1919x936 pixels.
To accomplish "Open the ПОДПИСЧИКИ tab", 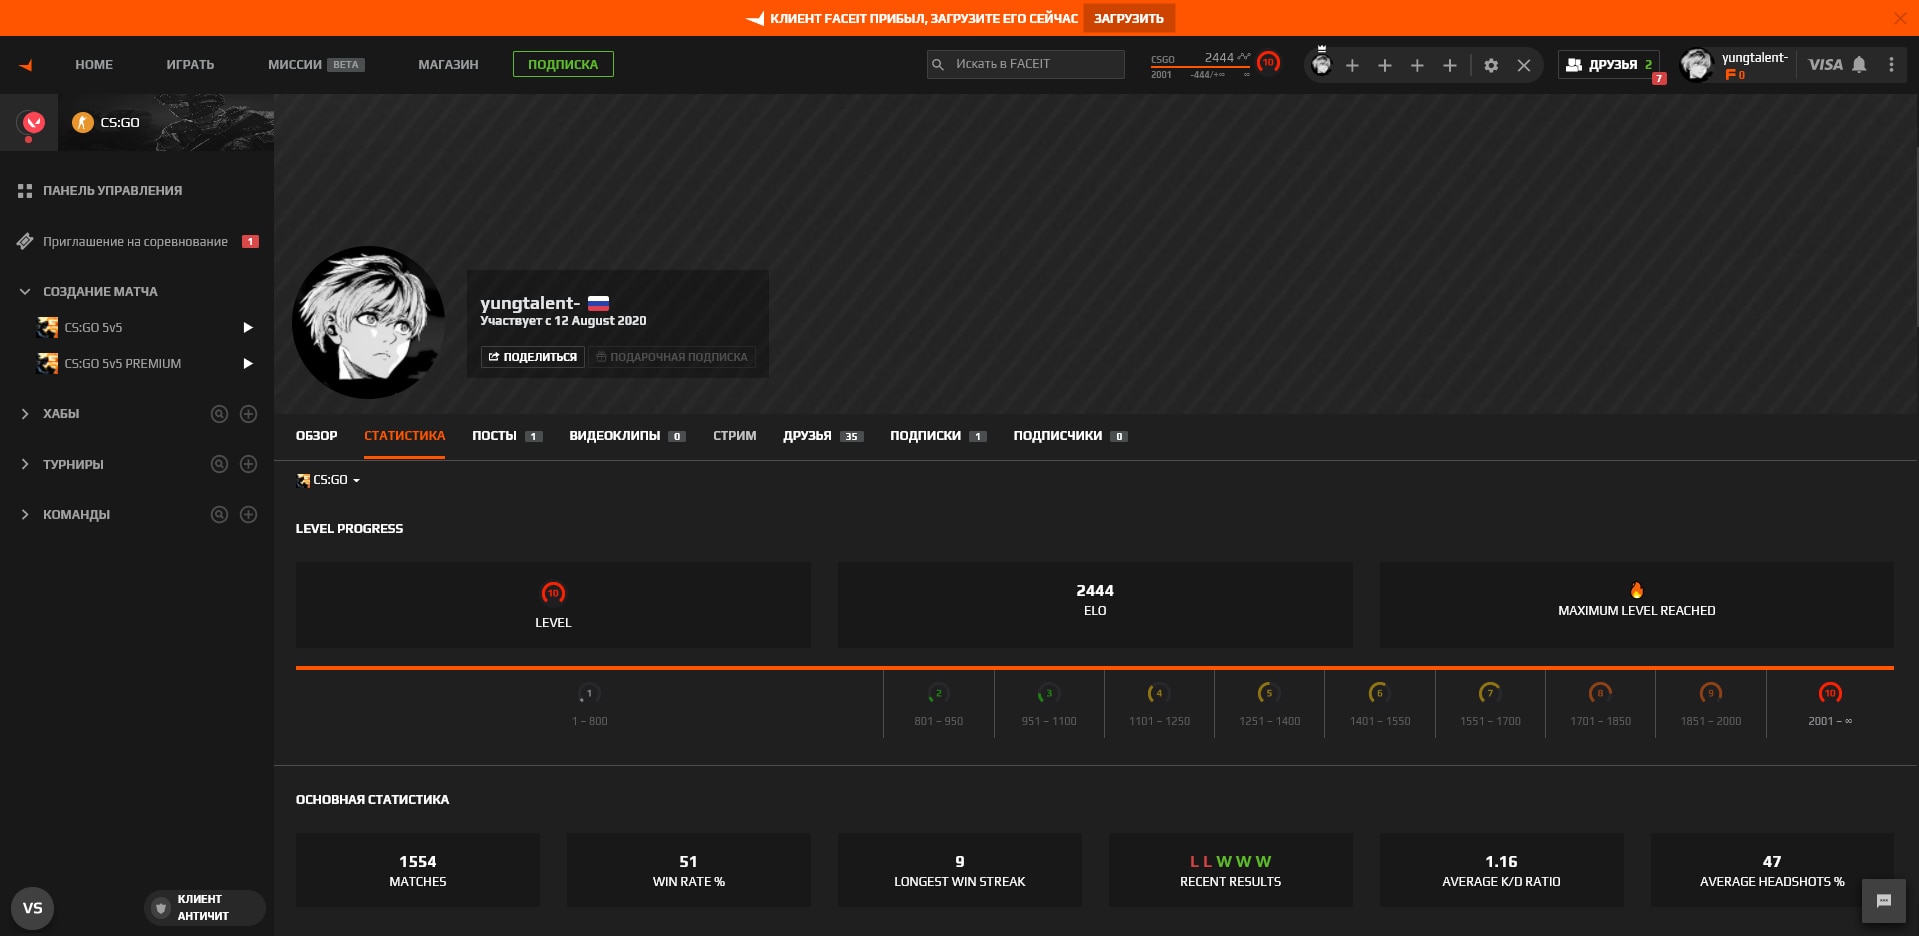I will pos(1070,436).
